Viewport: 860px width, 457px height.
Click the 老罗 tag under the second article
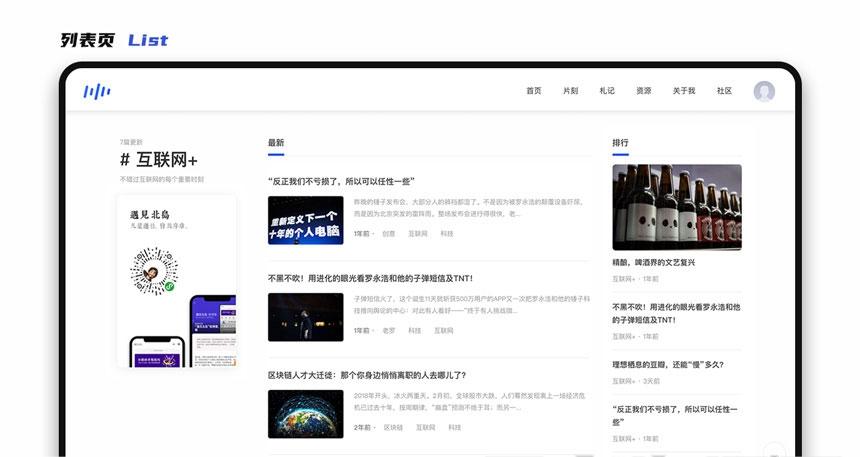coord(389,330)
